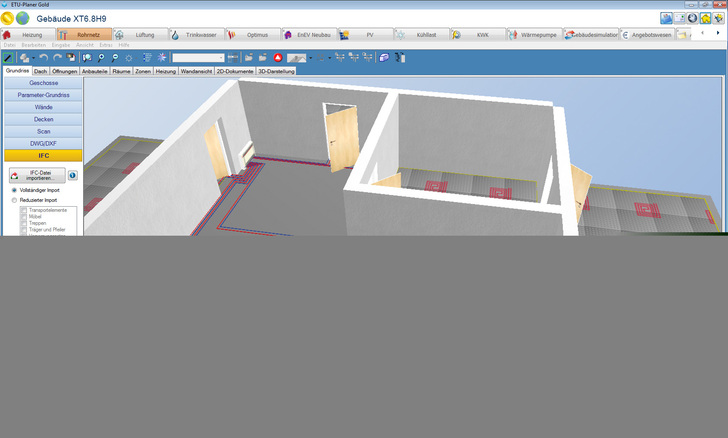Screen dimensions: 728x438
Task: Select Reduzierter Import radio option
Action: click(14, 200)
